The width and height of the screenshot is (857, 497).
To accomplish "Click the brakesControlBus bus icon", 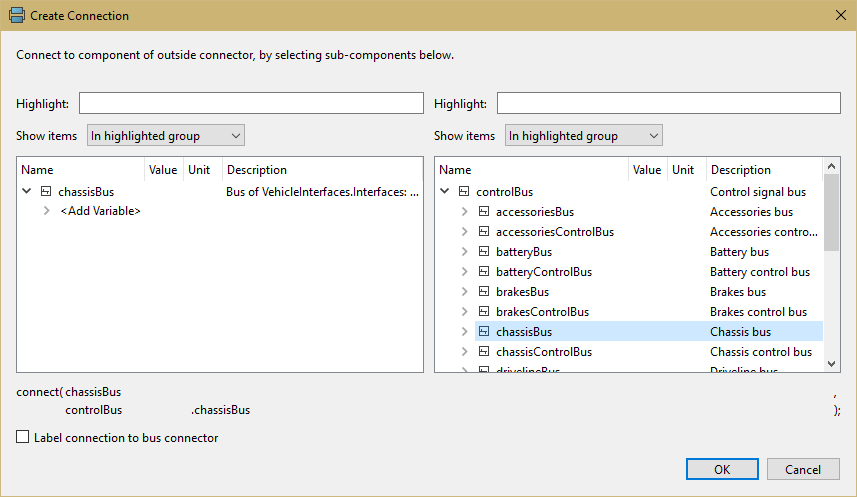I will pyautogui.click(x=484, y=312).
